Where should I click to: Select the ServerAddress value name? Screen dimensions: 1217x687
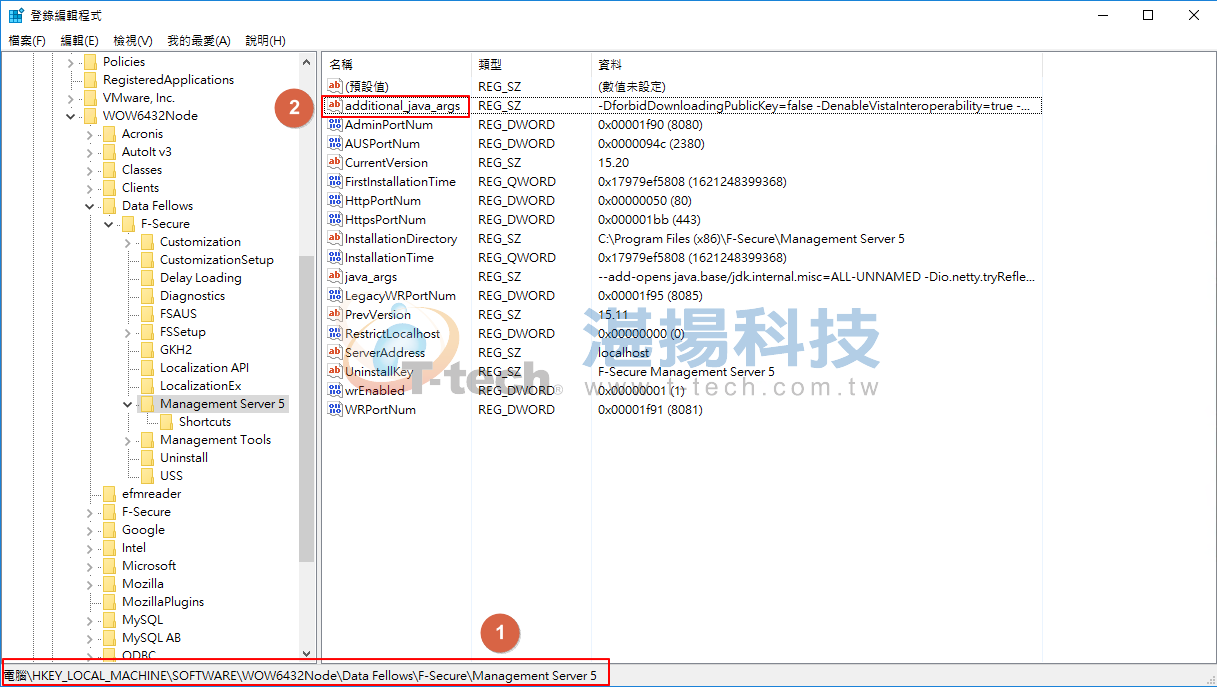click(385, 353)
